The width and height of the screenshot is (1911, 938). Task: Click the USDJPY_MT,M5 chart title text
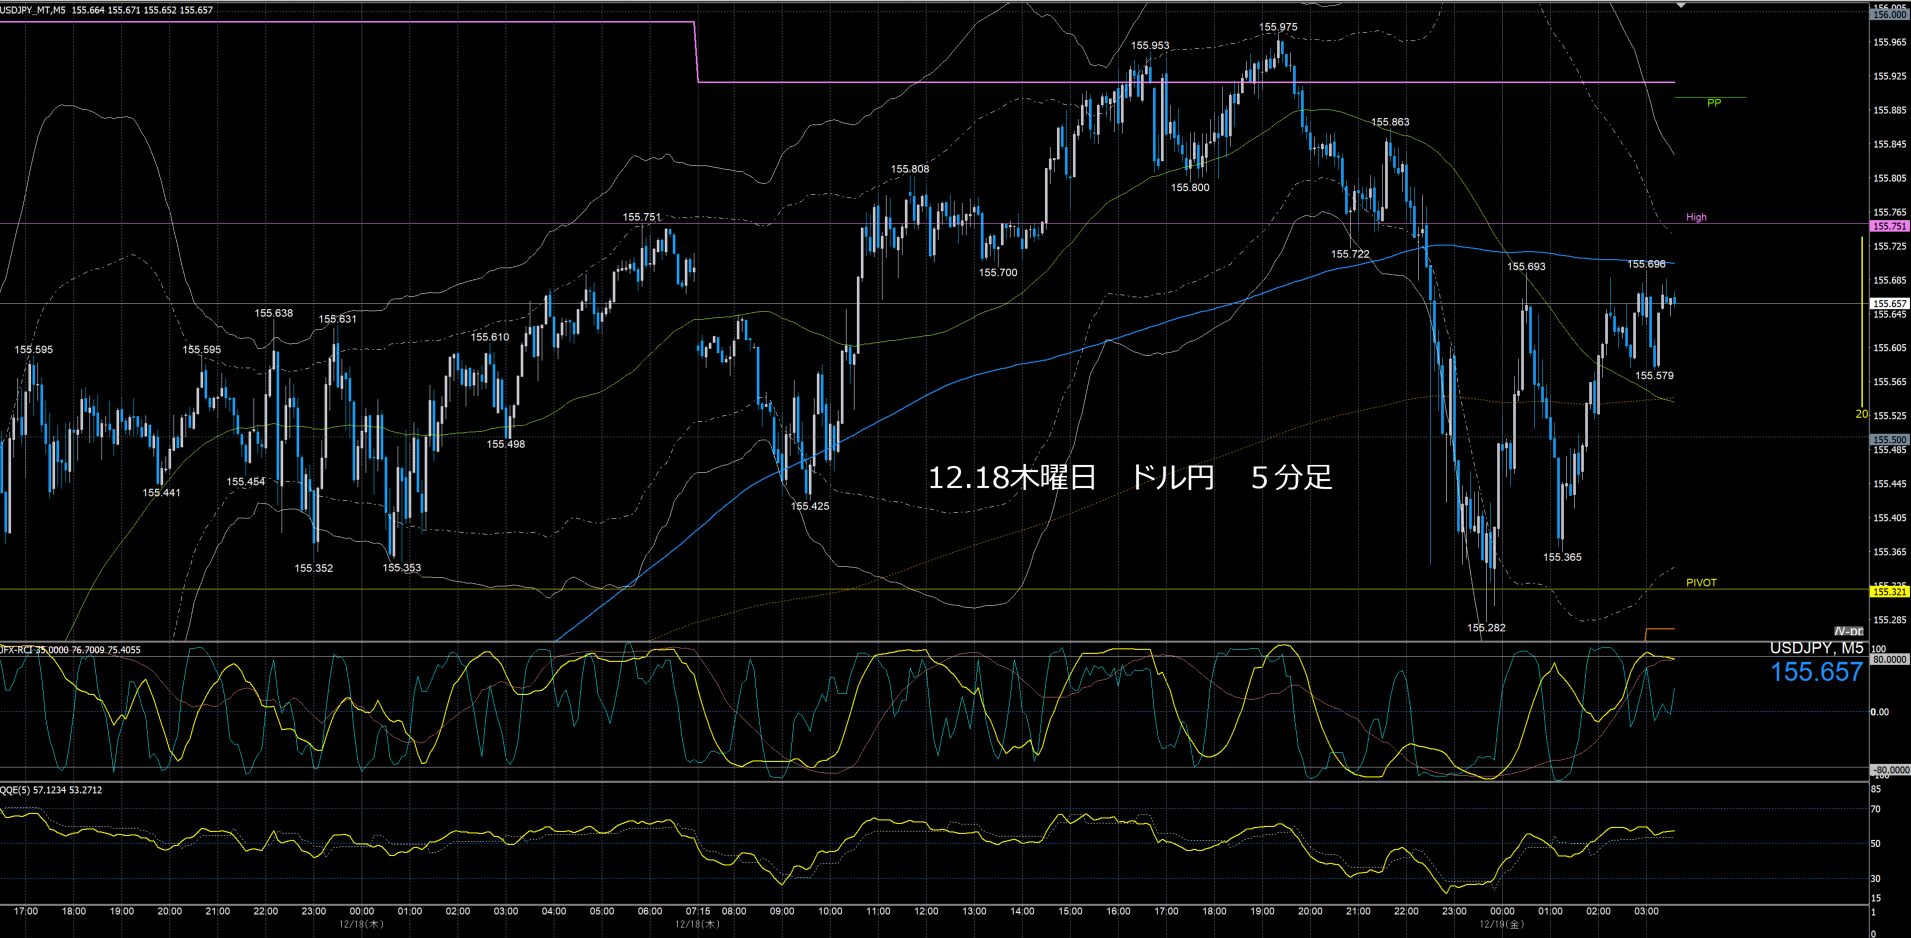click(34, 10)
